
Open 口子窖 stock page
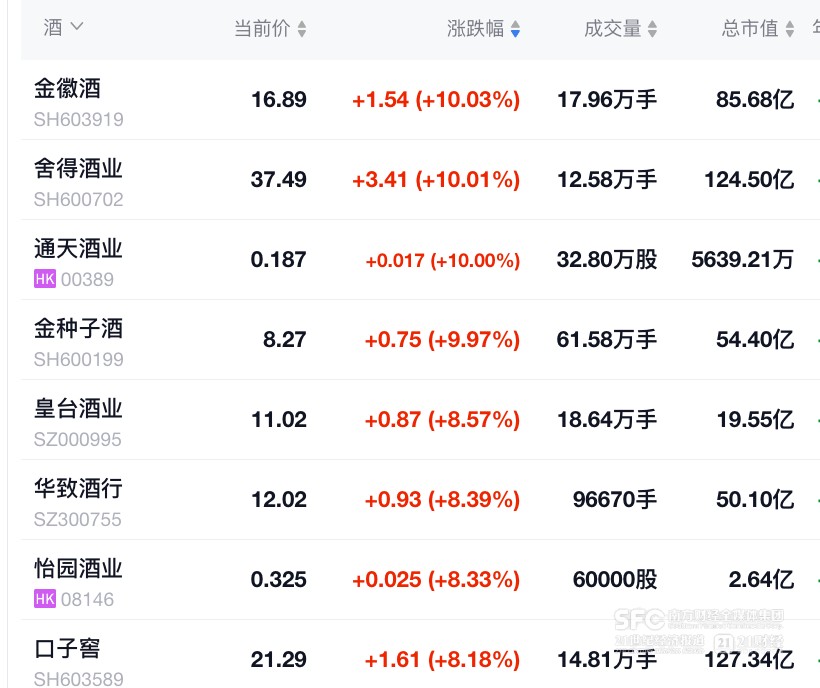(67, 648)
